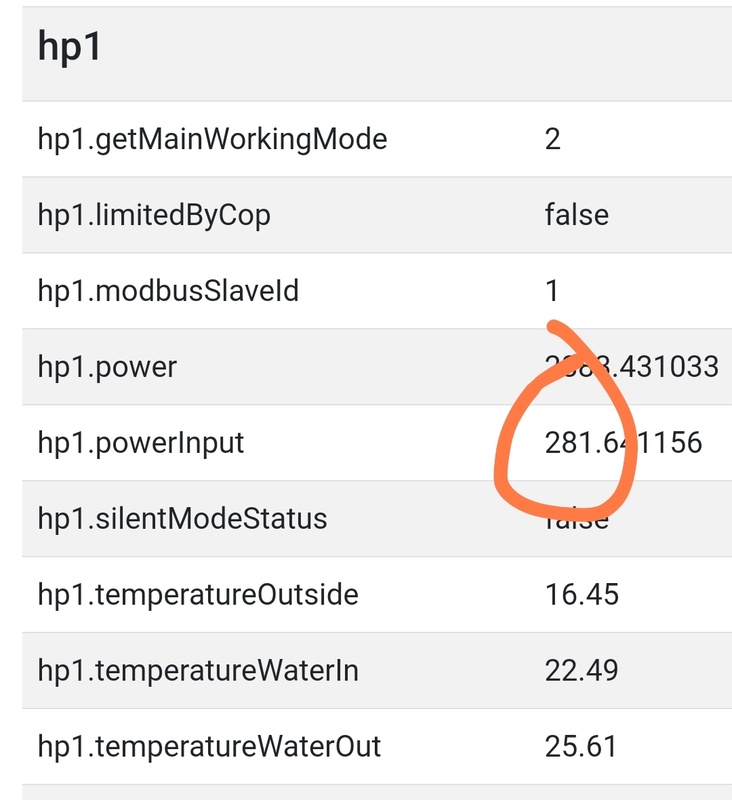This screenshot has height=800, width=732.
Task: Select the hp1.silentModeStatus label
Action: pos(182,519)
